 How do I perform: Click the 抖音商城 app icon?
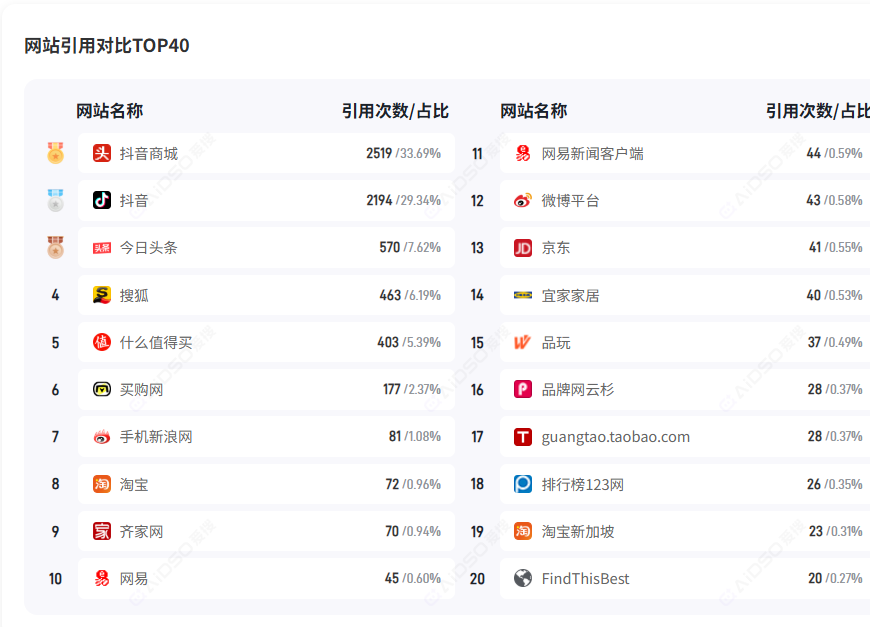pos(103,153)
